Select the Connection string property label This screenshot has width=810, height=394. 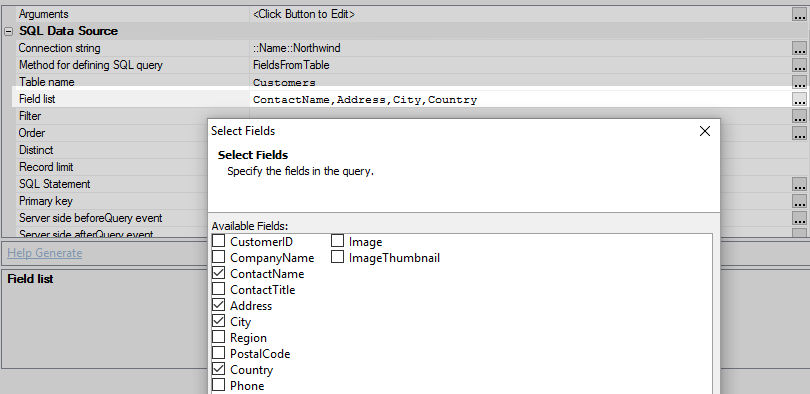(59, 49)
